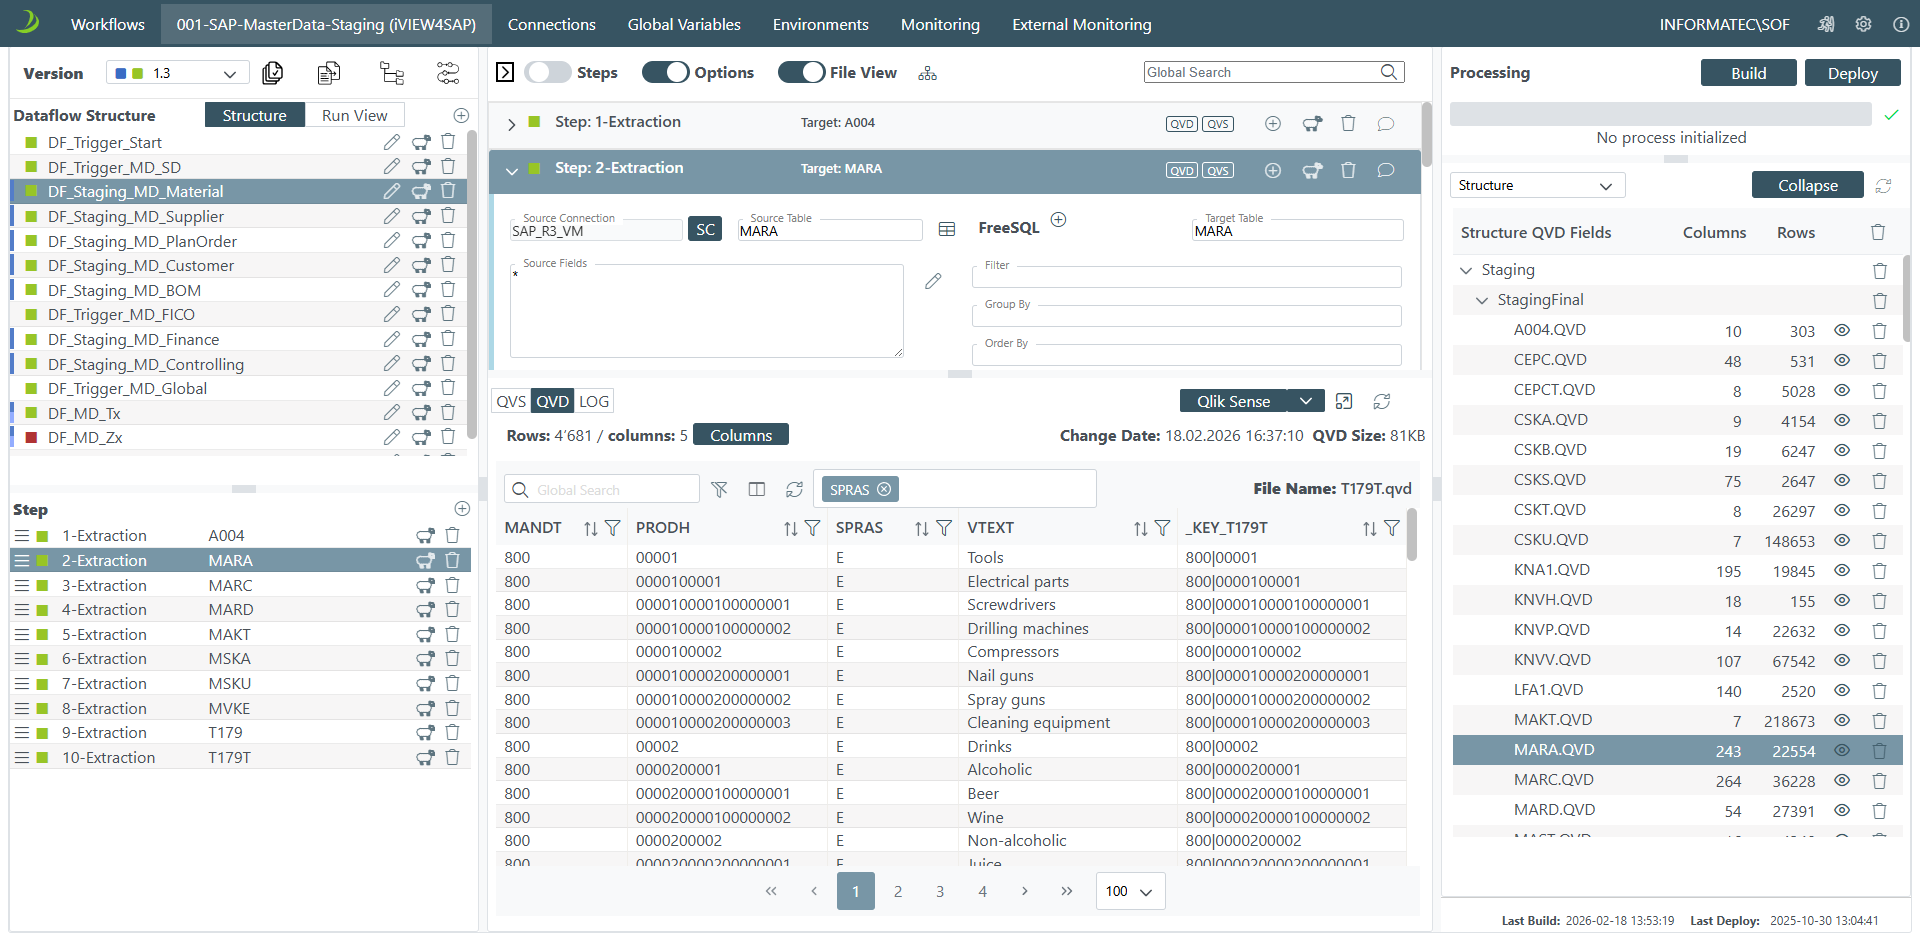Viewport: 1920px width, 945px height.
Task: Click the plus icon next to FreeSQL
Action: click(x=1058, y=220)
